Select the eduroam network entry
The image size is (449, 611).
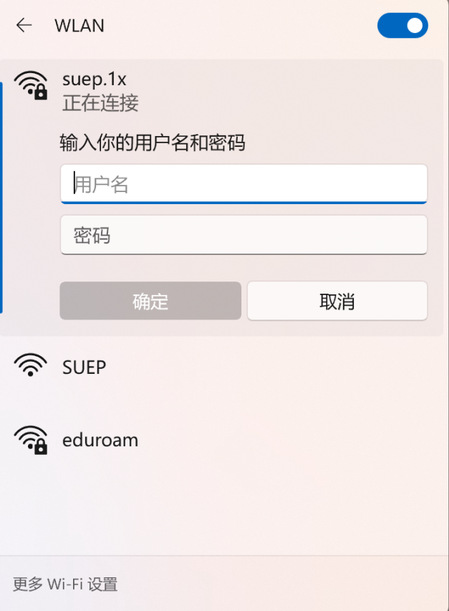click(221, 440)
